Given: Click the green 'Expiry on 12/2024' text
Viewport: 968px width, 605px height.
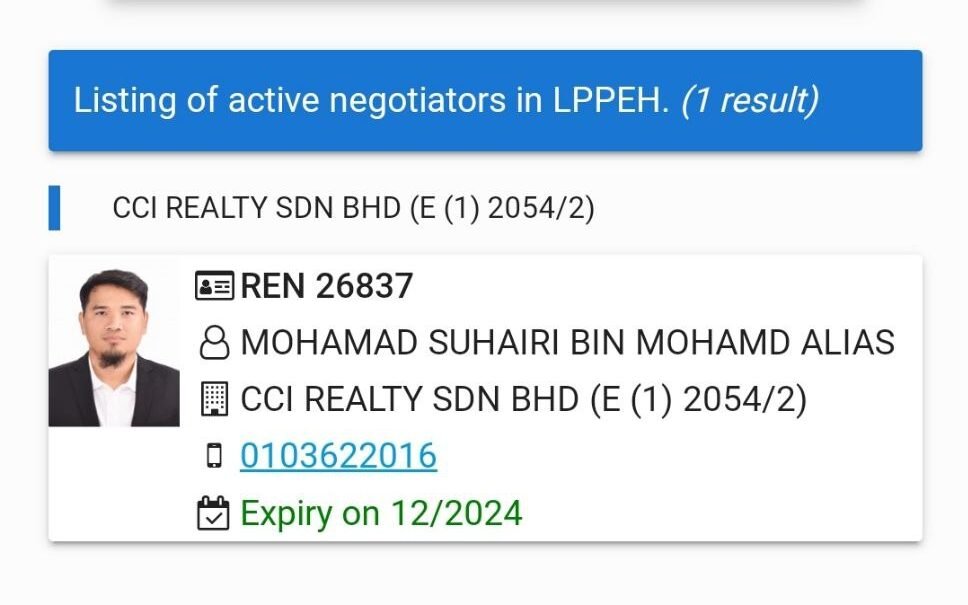Looking at the screenshot, I should click(x=381, y=513).
